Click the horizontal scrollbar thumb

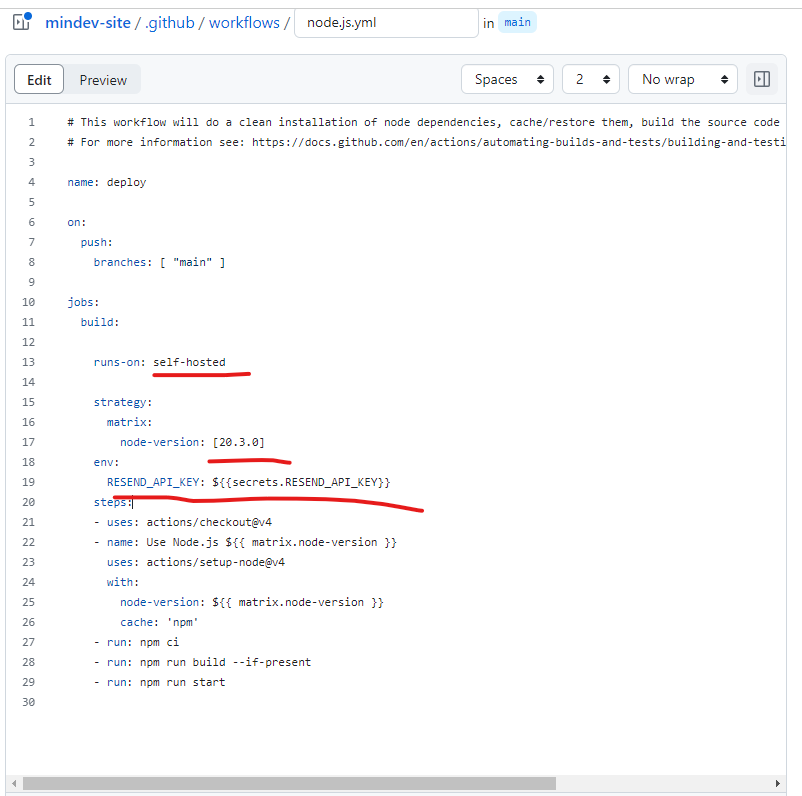pyautogui.click(x=289, y=783)
